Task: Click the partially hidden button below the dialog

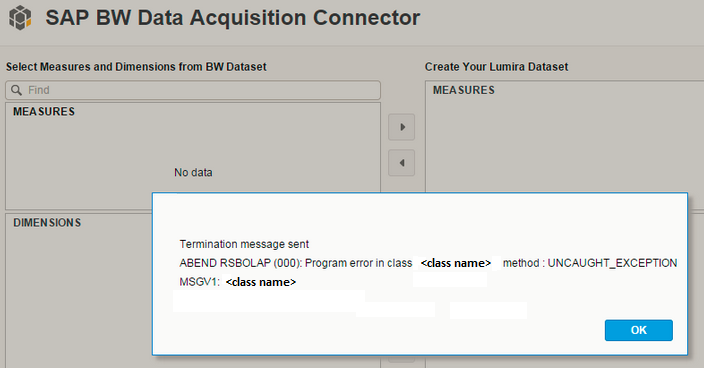Action: (401, 359)
